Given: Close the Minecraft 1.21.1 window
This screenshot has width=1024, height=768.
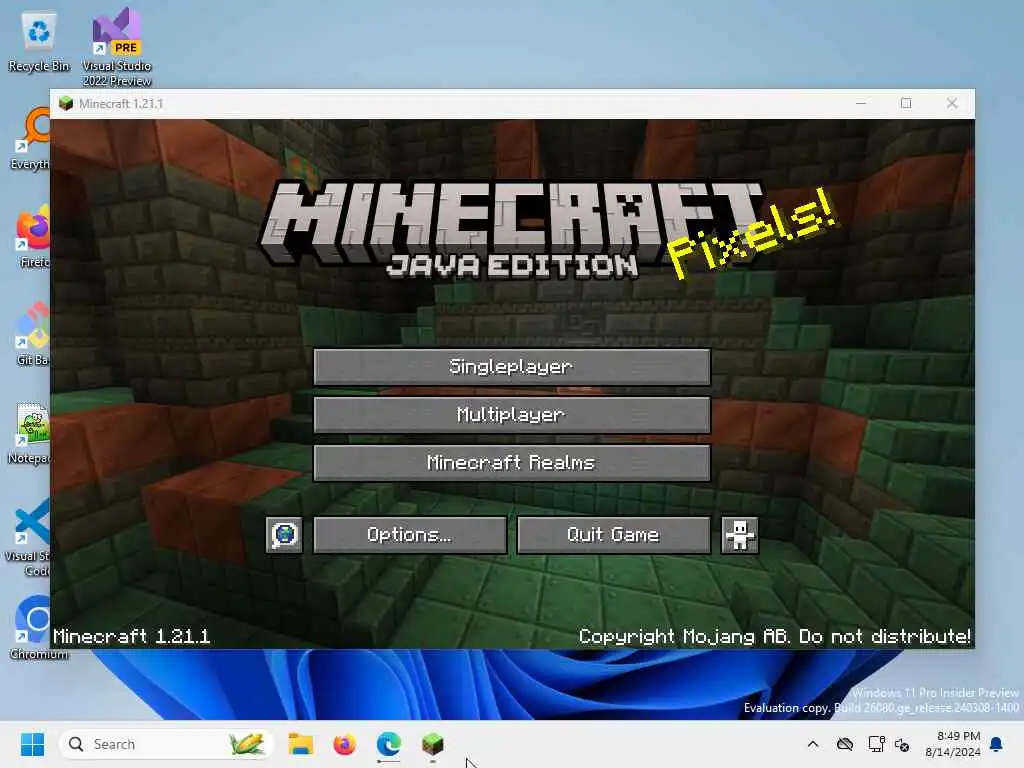Looking at the screenshot, I should click(x=952, y=103).
